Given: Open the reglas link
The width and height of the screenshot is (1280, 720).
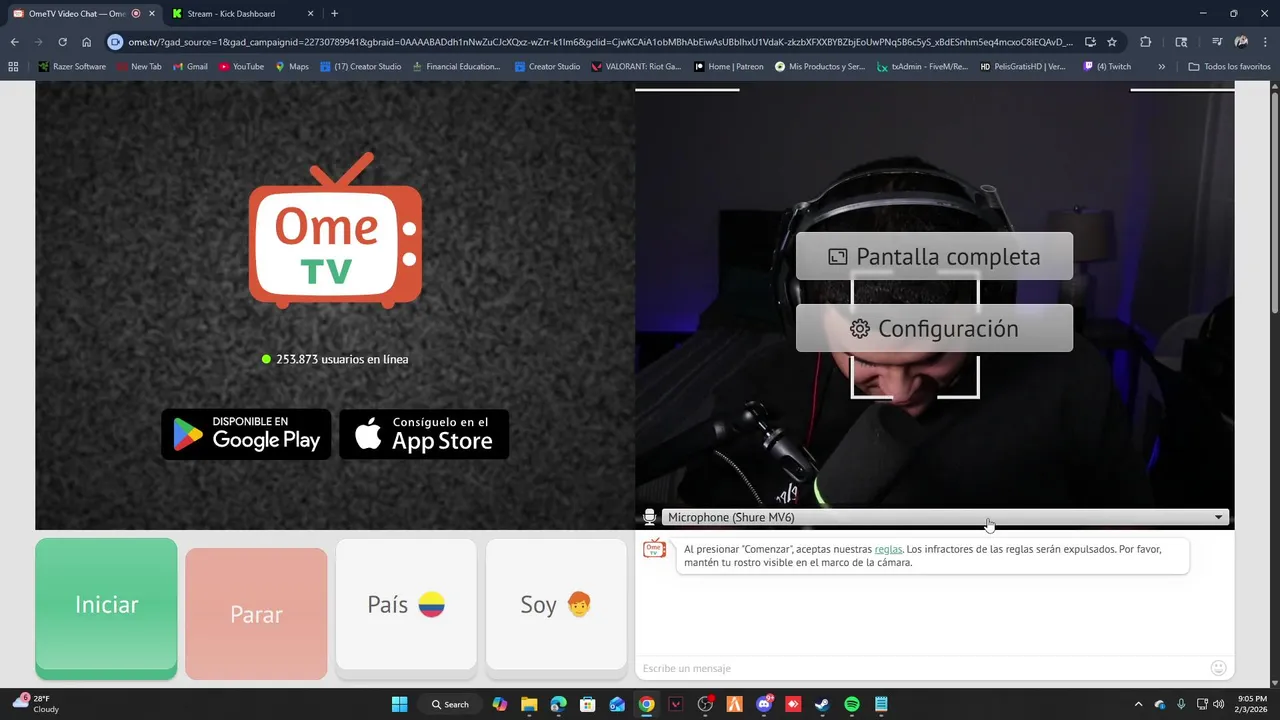Looking at the screenshot, I should click(x=888, y=549).
